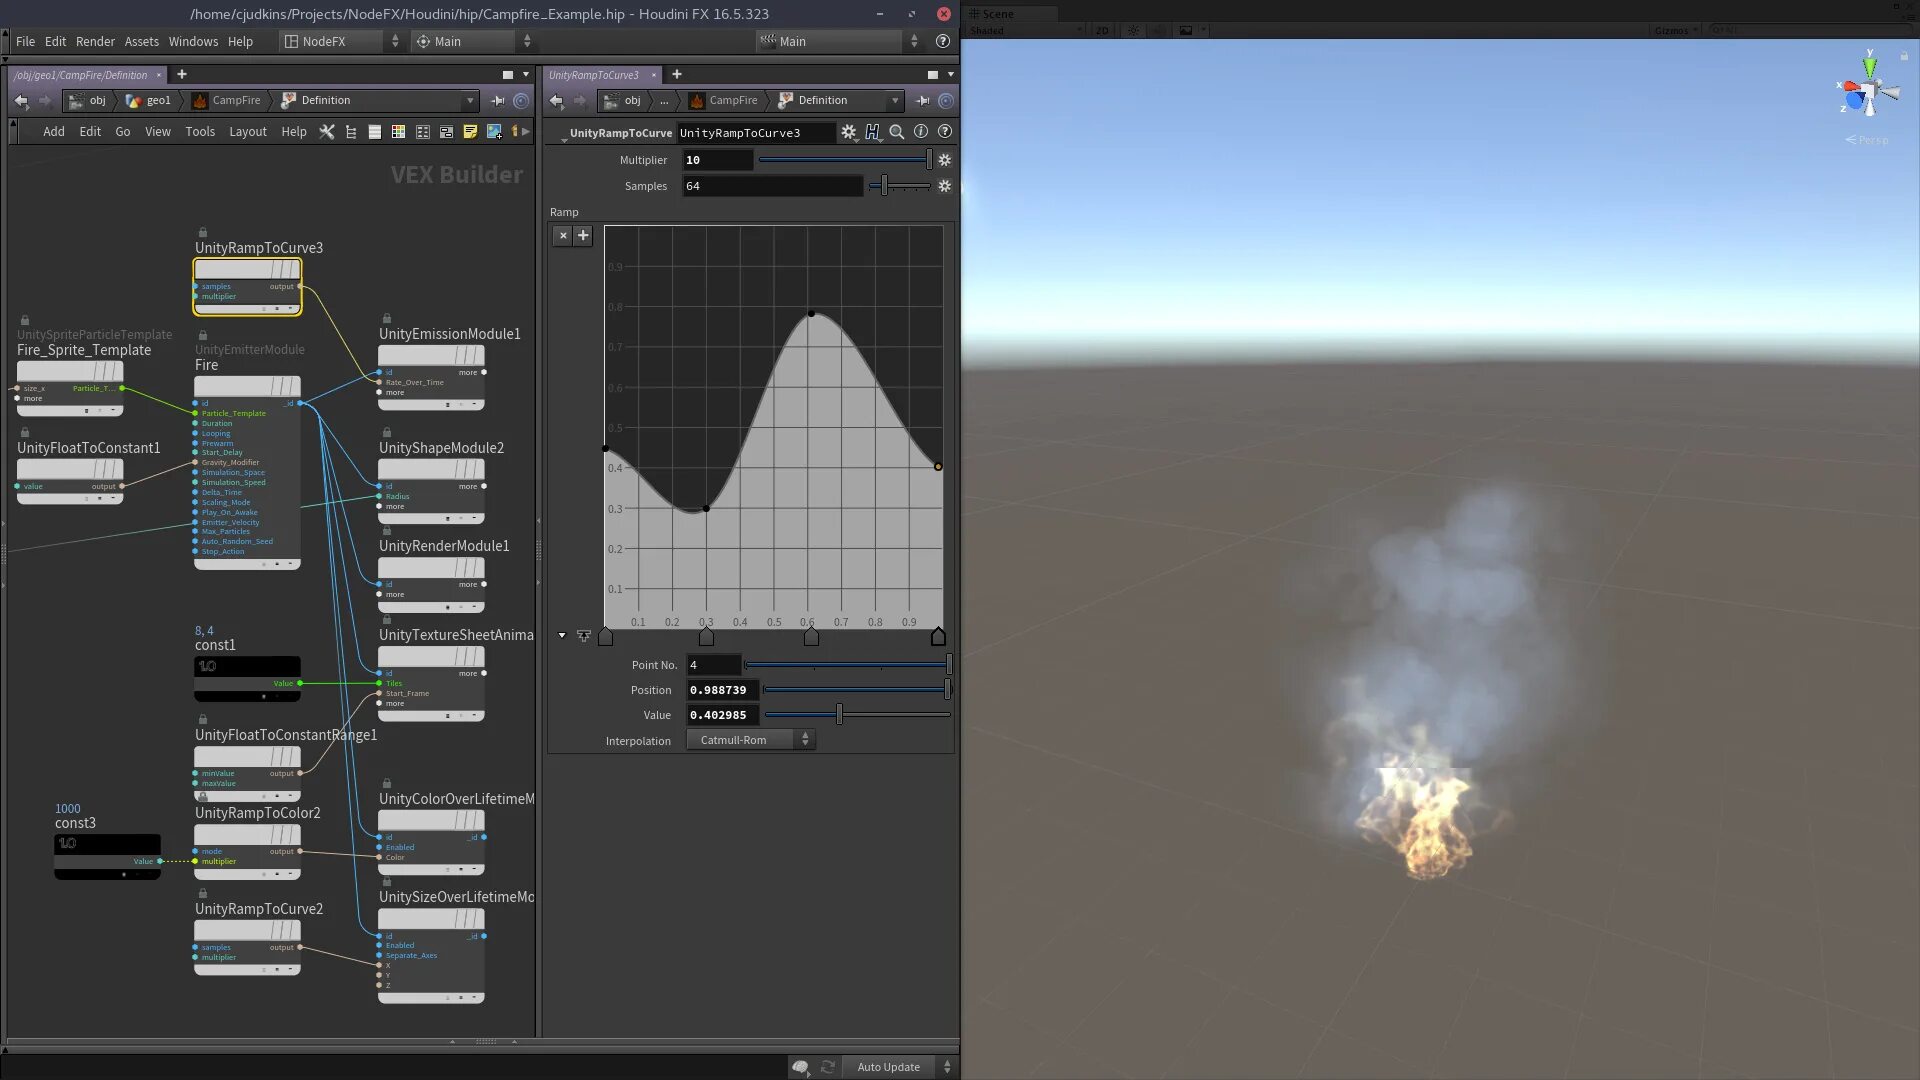Open the NodeFX desktop dropdown
Viewport: 1920px width, 1080px height.
(x=340, y=41)
